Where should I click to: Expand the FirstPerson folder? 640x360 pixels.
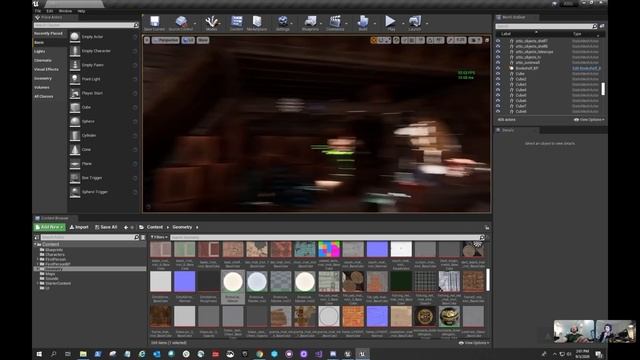point(38,259)
